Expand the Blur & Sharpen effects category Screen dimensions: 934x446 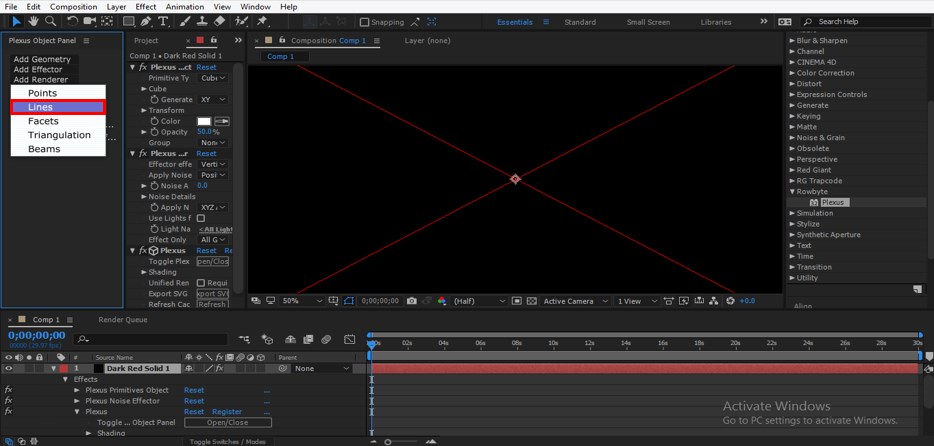[x=792, y=40]
